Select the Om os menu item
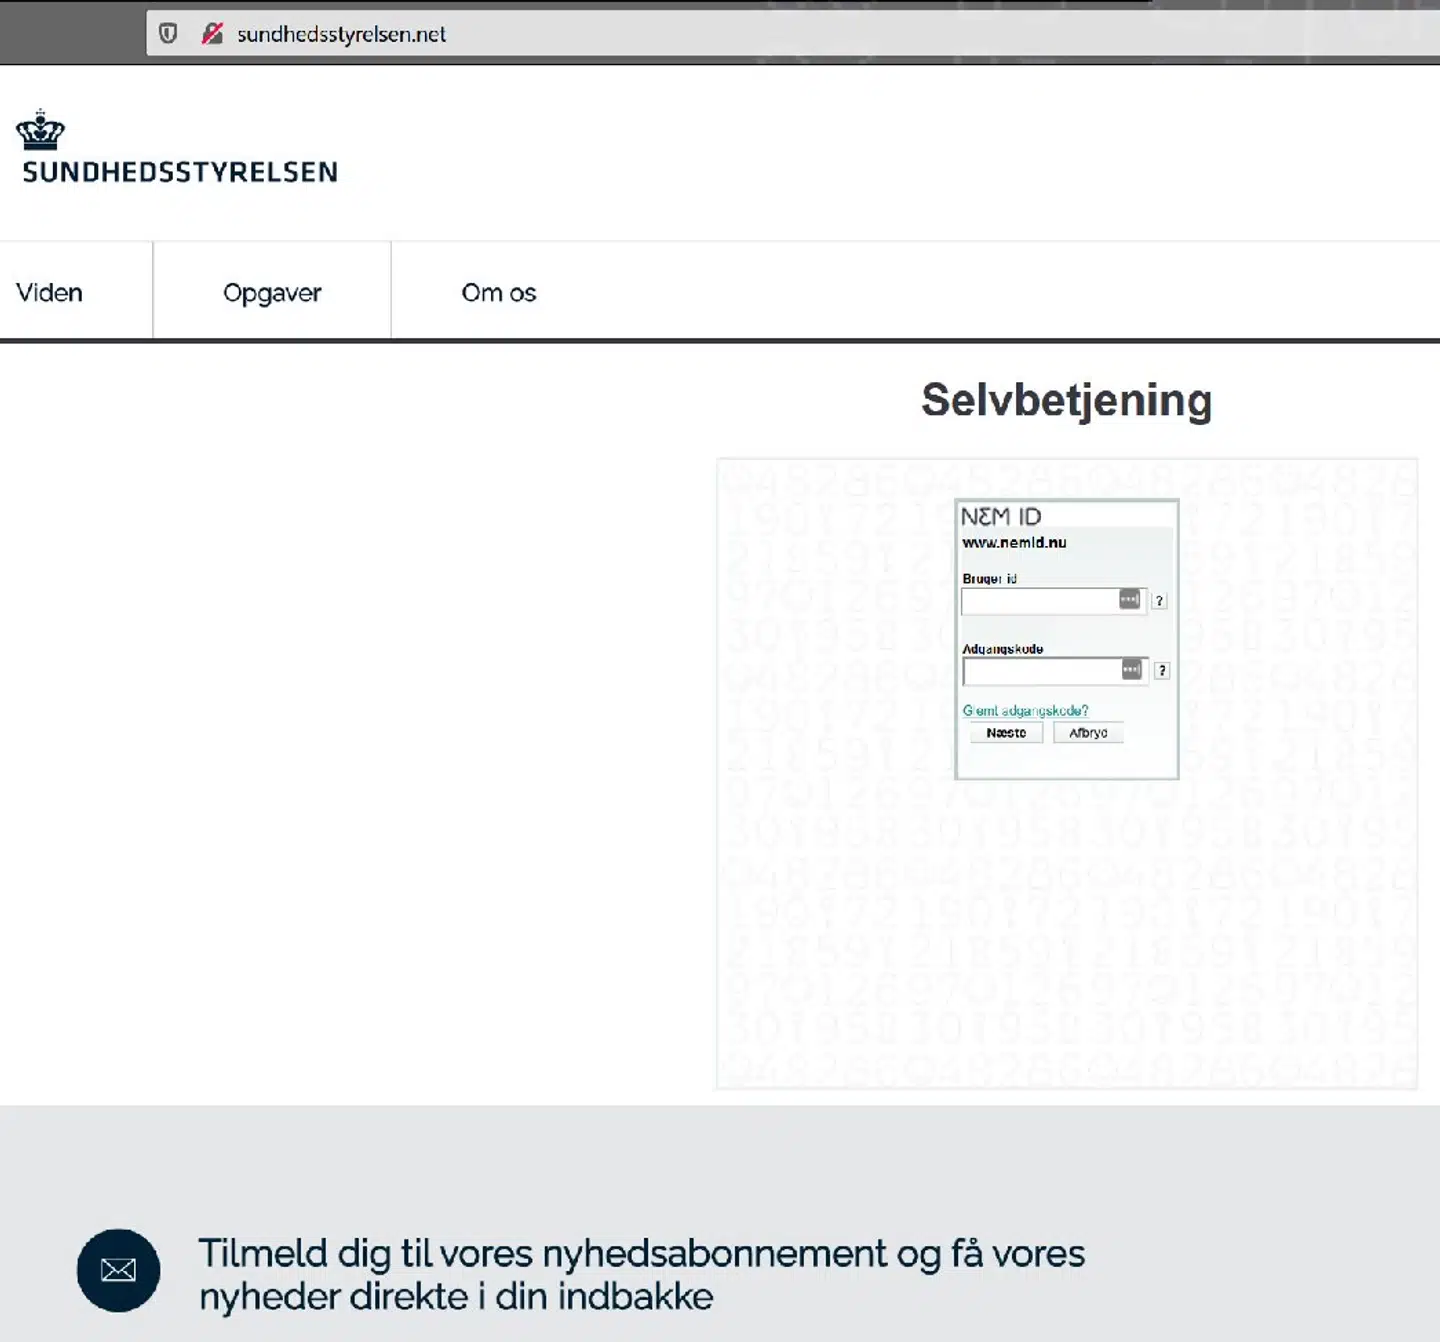The width and height of the screenshot is (1440, 1342). coord(499,293)
